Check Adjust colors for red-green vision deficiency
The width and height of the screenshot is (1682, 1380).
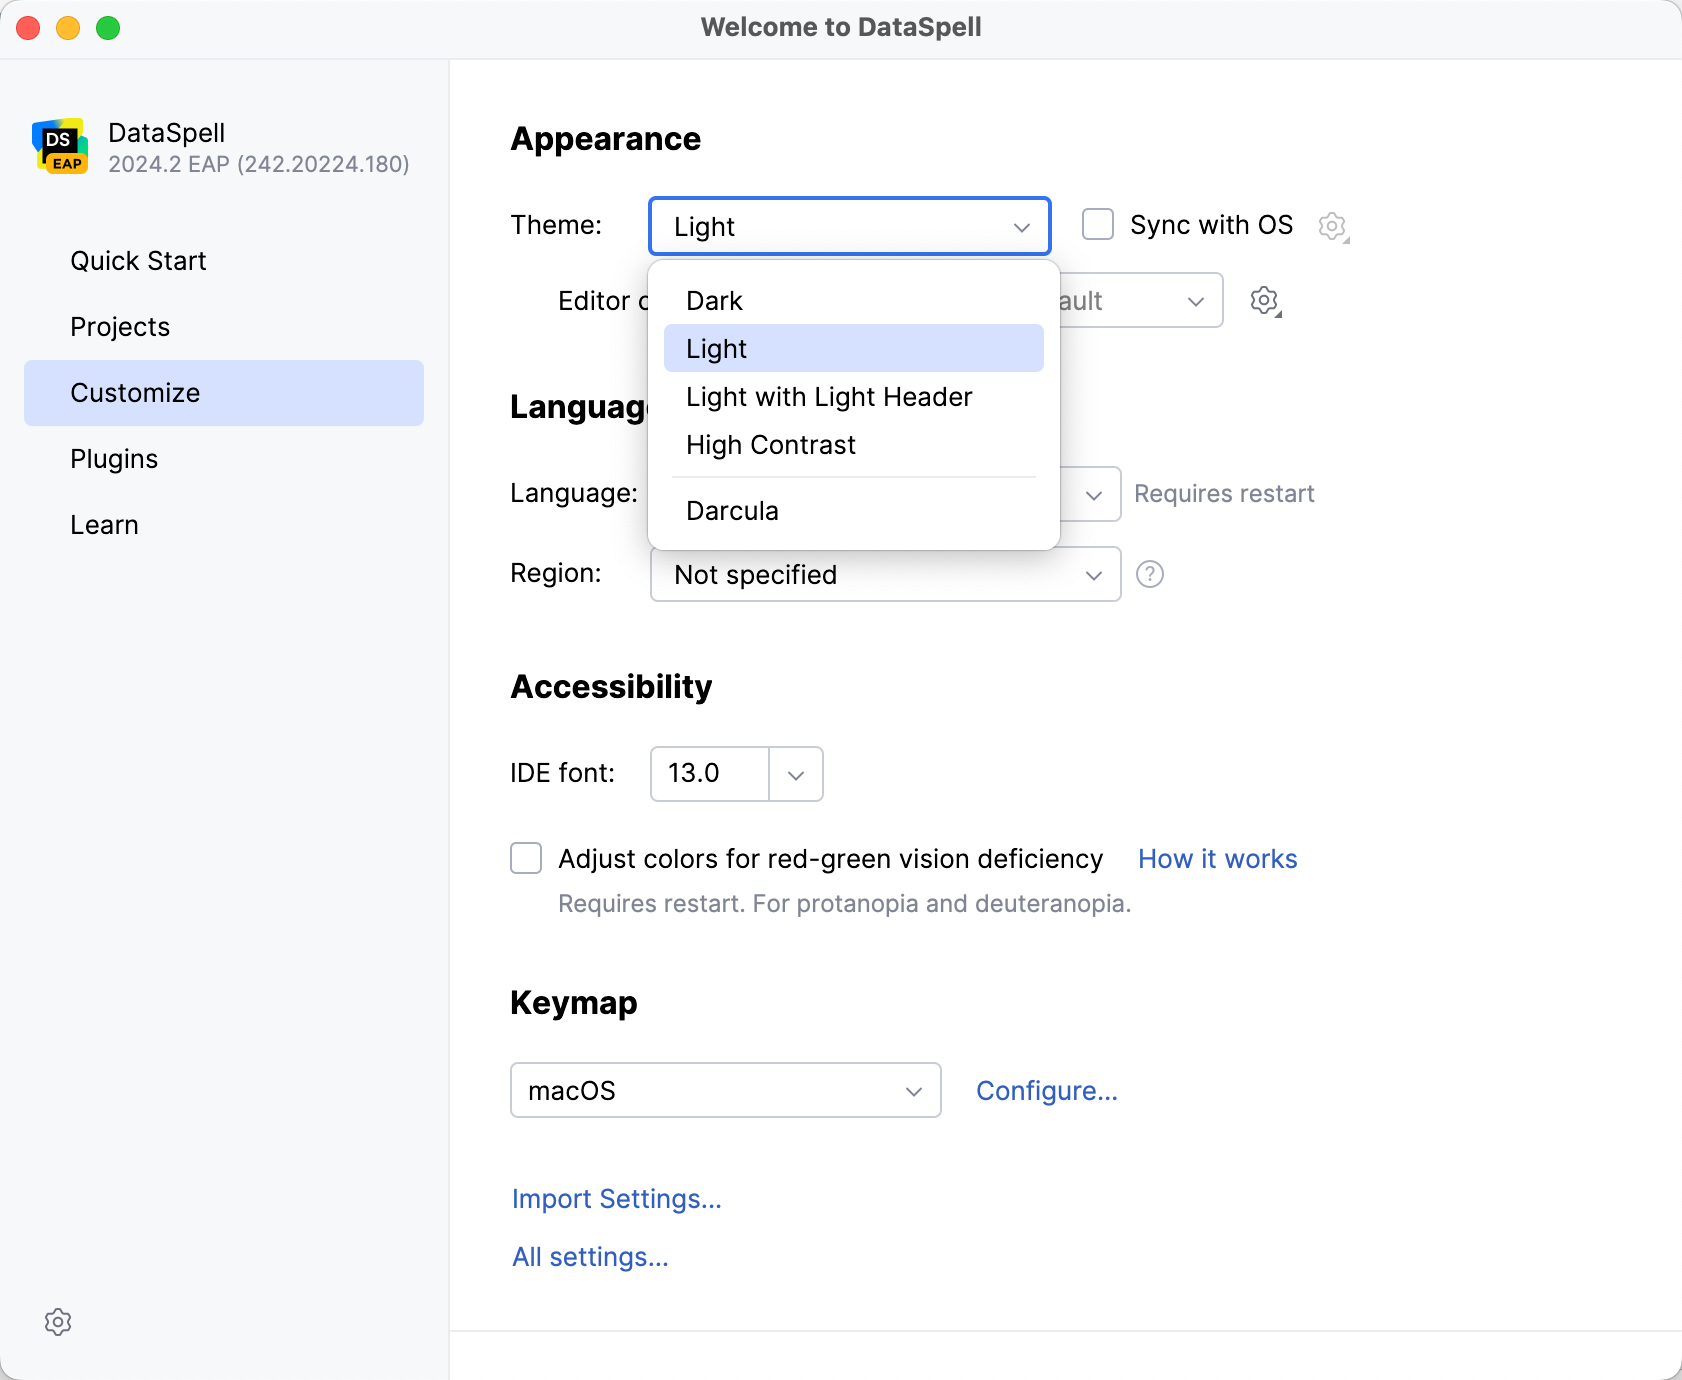coord(526,858)
